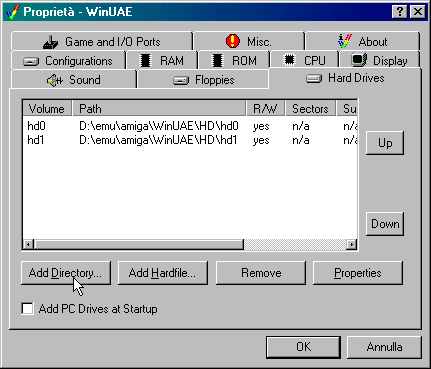Click the checkmark icon on About tab
431x369 pixels.
click(x=344, y=41)
